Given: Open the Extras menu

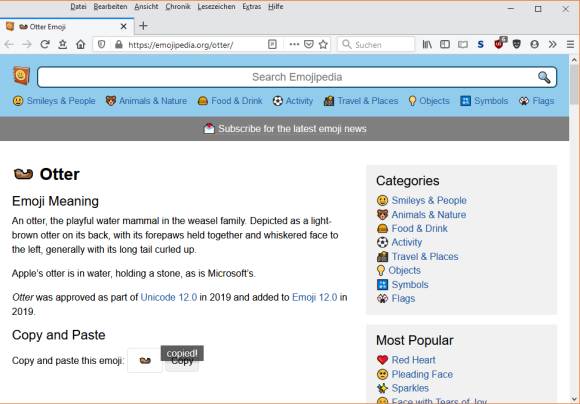Looking at the screenshot, I should click(x=252, y=7).
